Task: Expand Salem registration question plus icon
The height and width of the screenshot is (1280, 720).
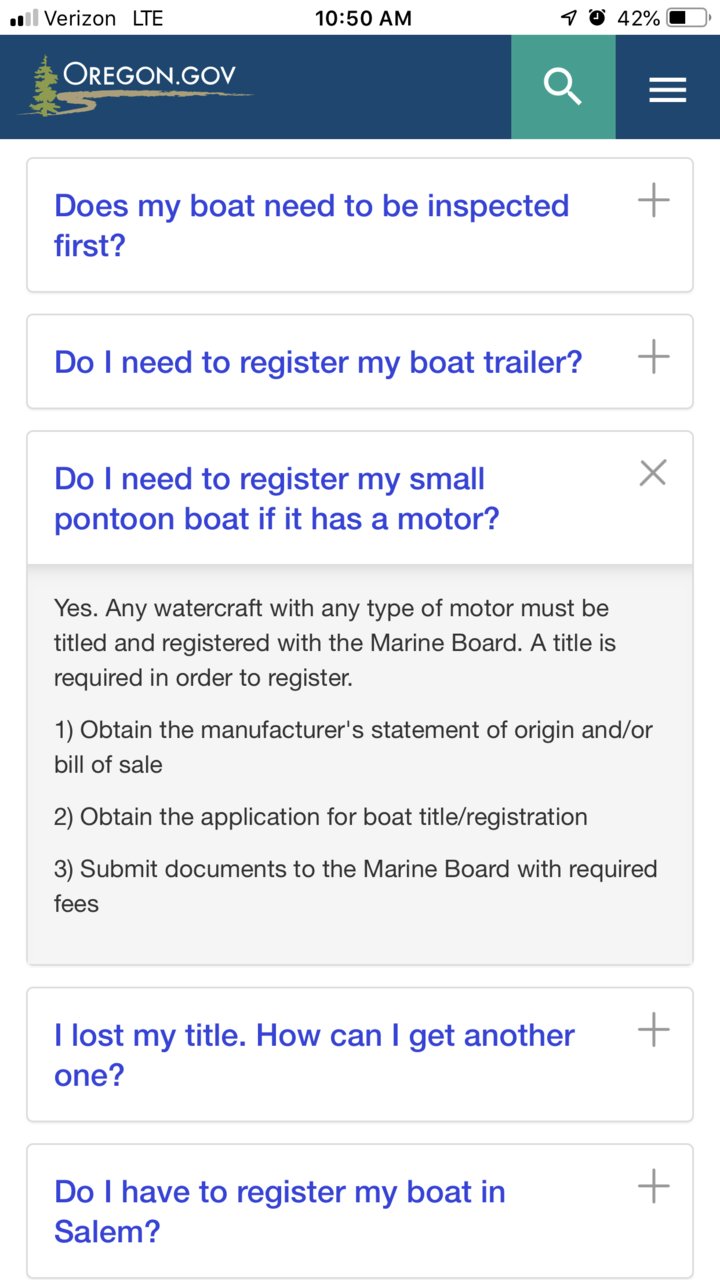Action: (654, 1187)
